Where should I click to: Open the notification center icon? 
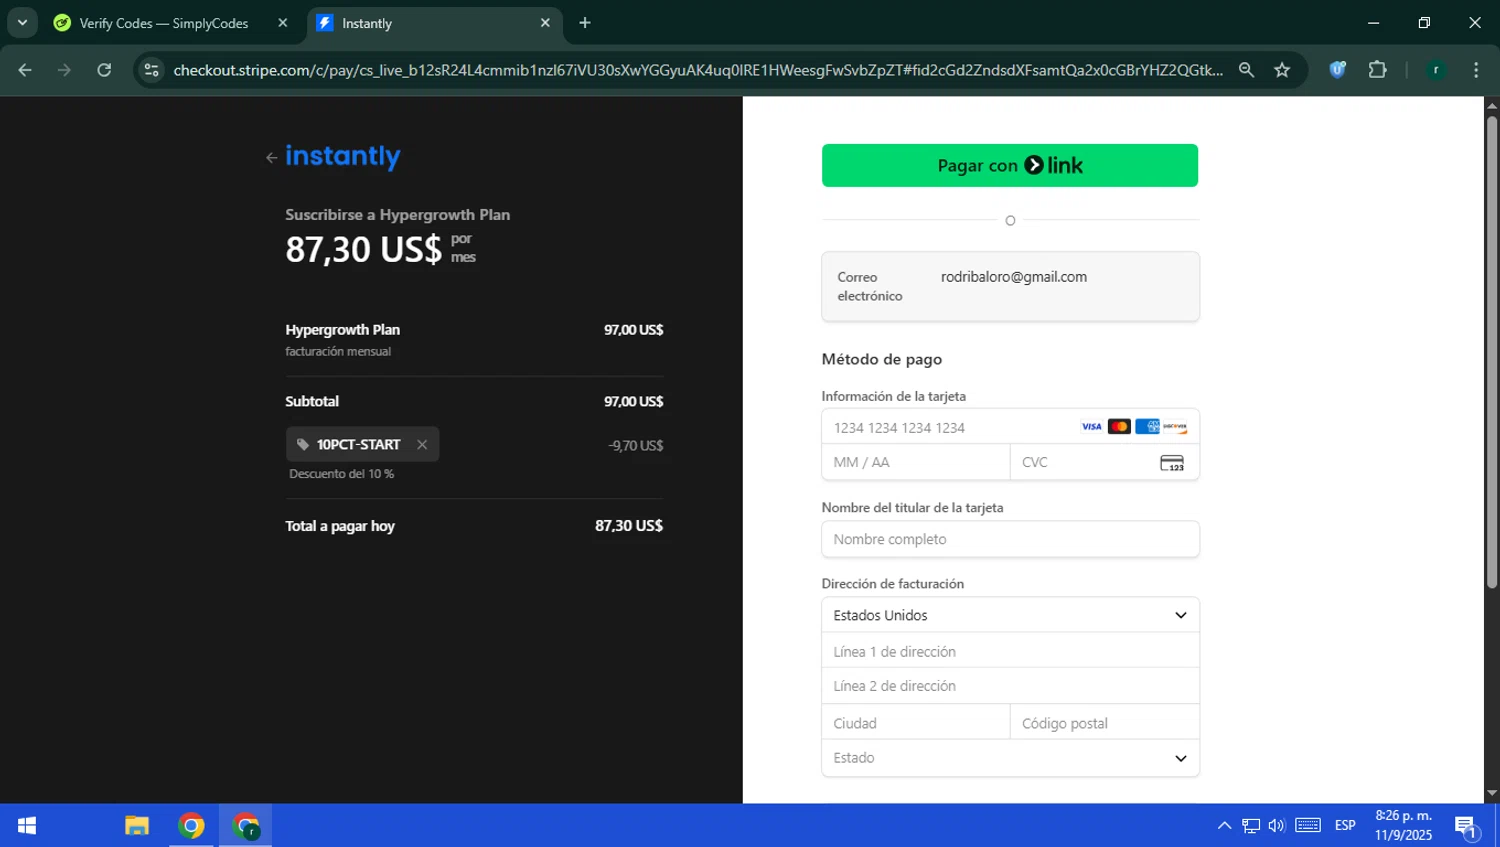pos(1466,826)
